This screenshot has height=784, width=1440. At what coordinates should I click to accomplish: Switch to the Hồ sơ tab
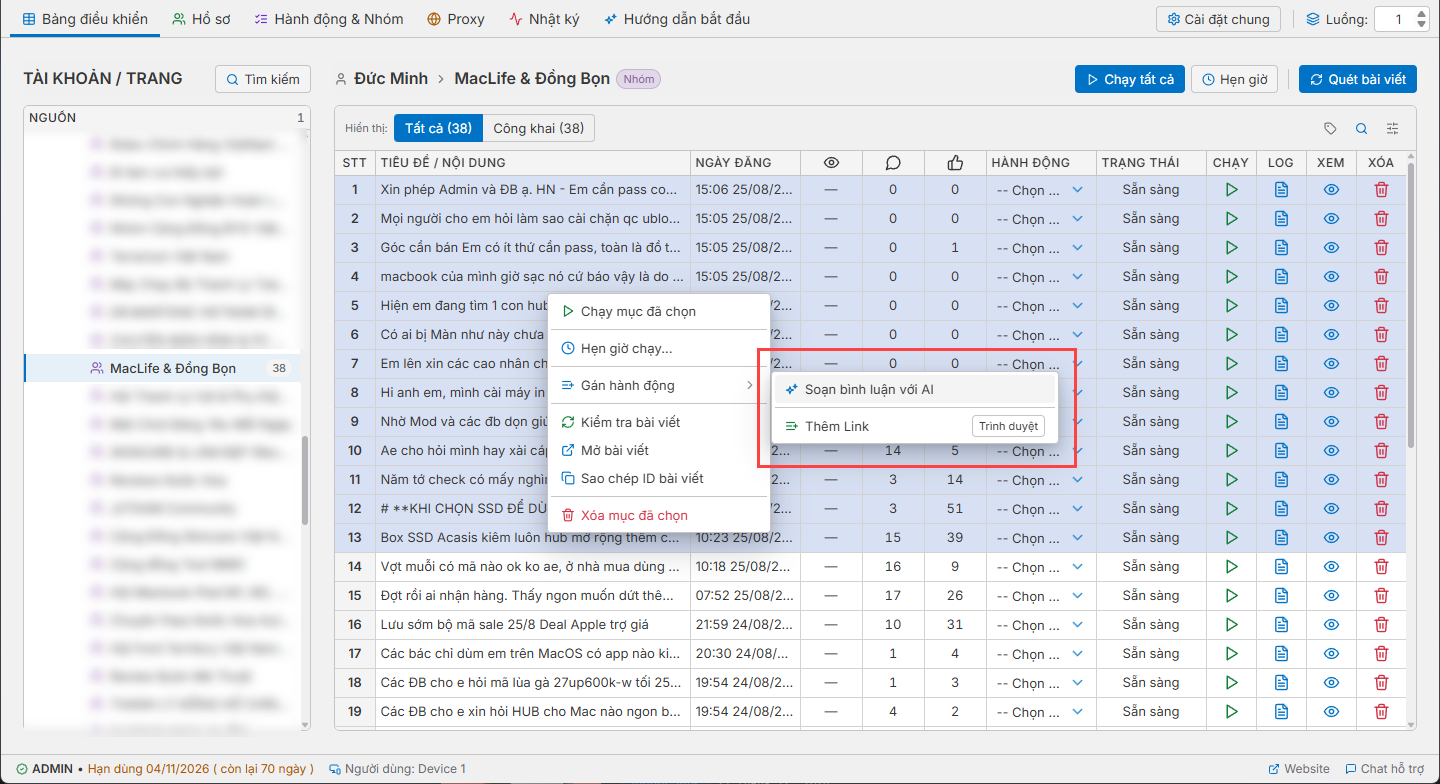[x=201, y=19]
